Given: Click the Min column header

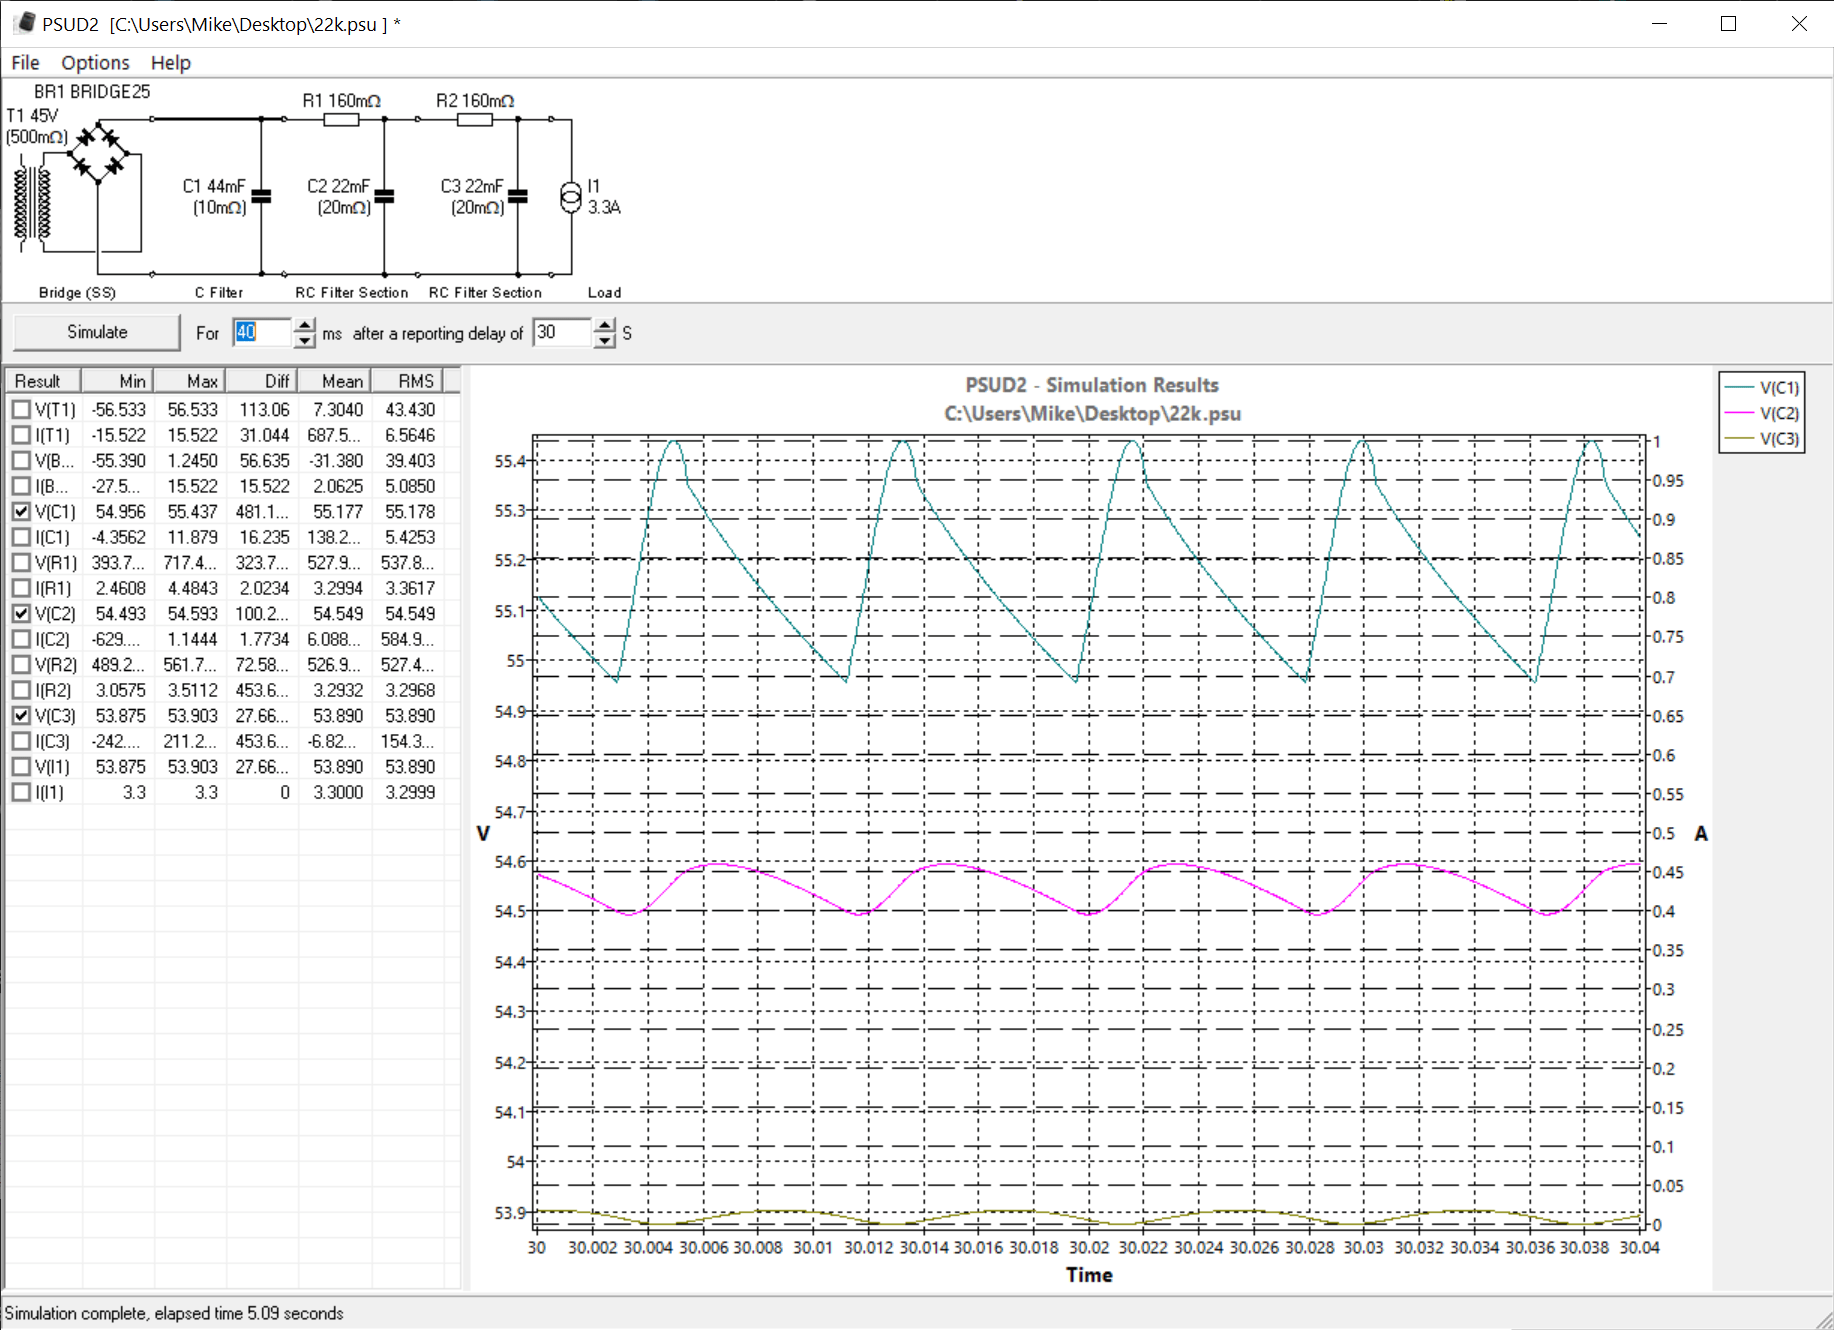Looking at the screenshot, I should click(x=117, y=381).
